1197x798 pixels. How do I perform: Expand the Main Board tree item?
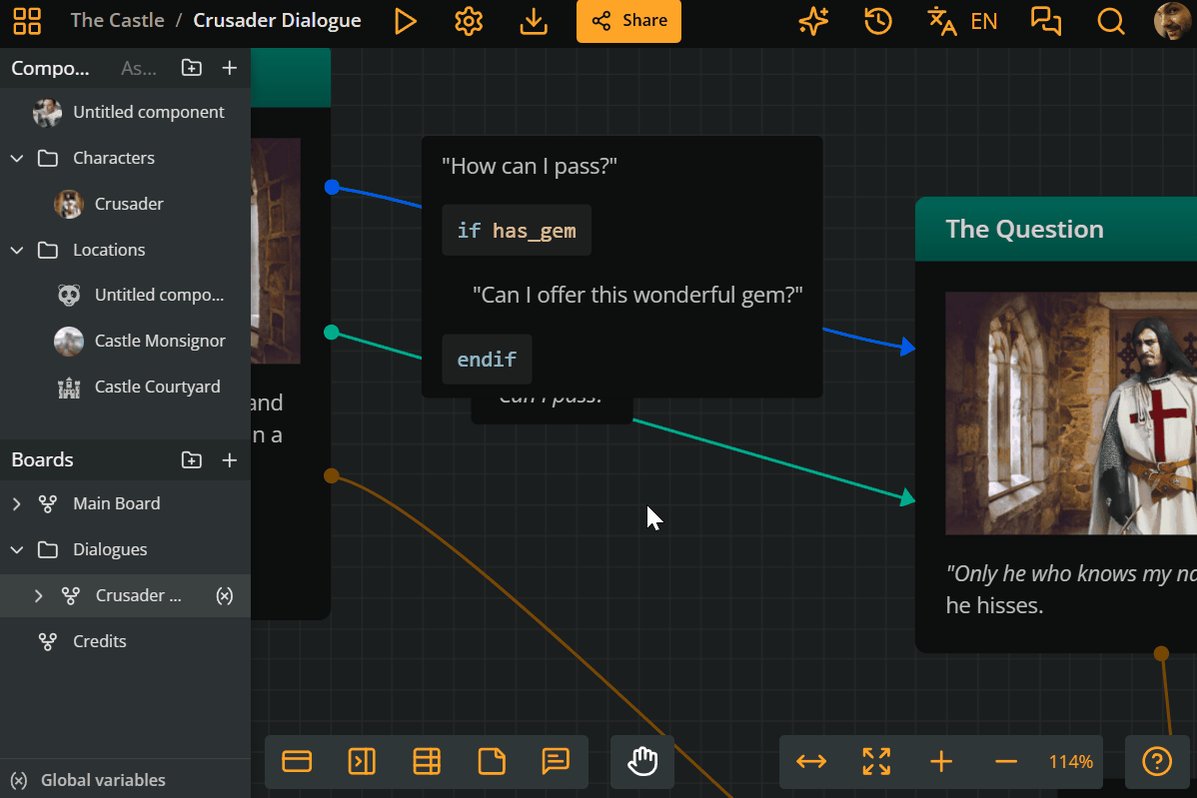click(17, 504)
